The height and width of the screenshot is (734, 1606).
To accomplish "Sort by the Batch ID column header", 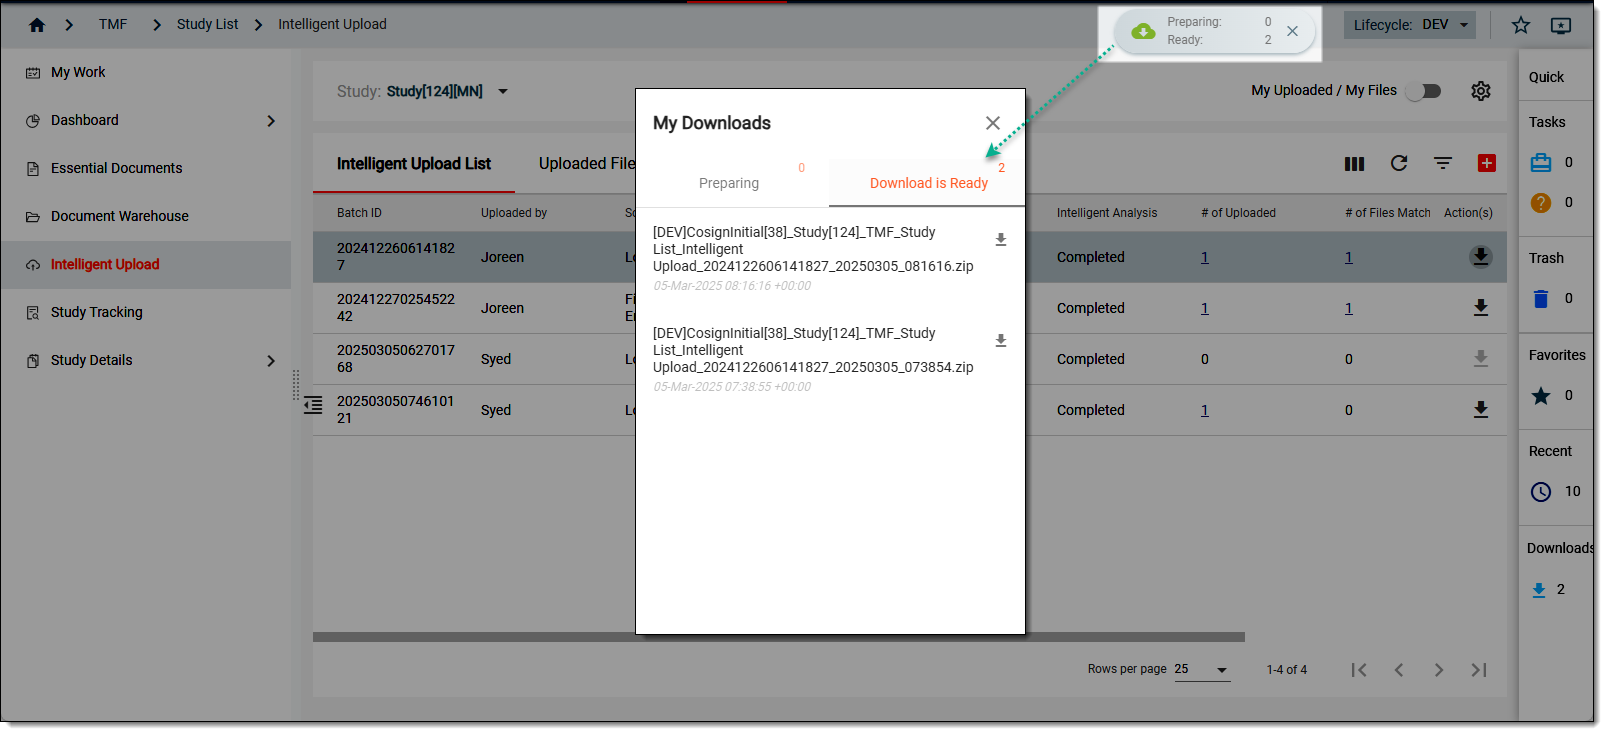I will (359, 213).
